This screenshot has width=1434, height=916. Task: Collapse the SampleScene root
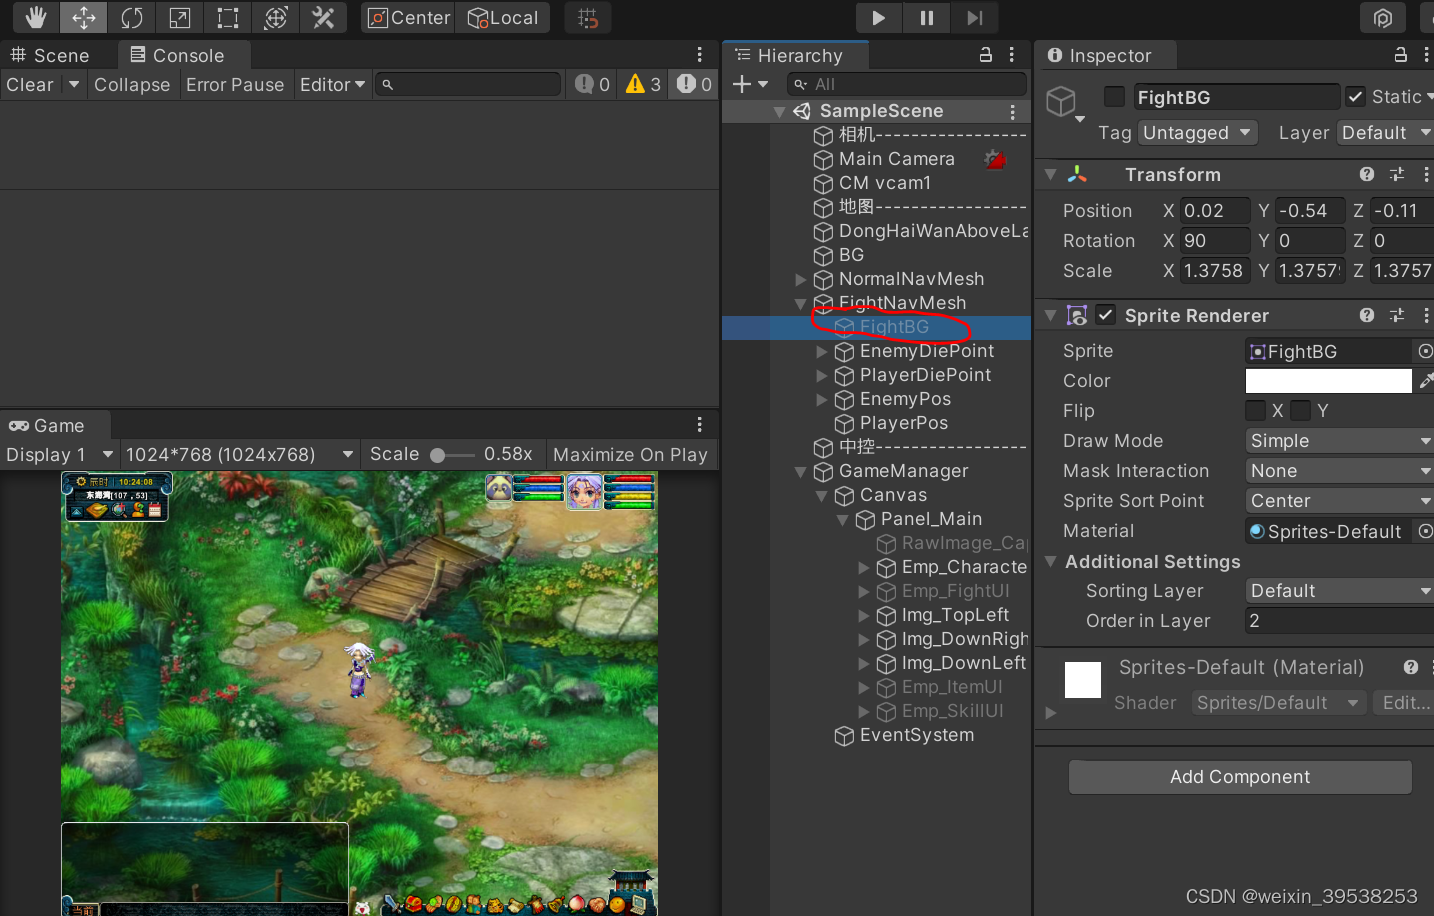click(779, 112)
